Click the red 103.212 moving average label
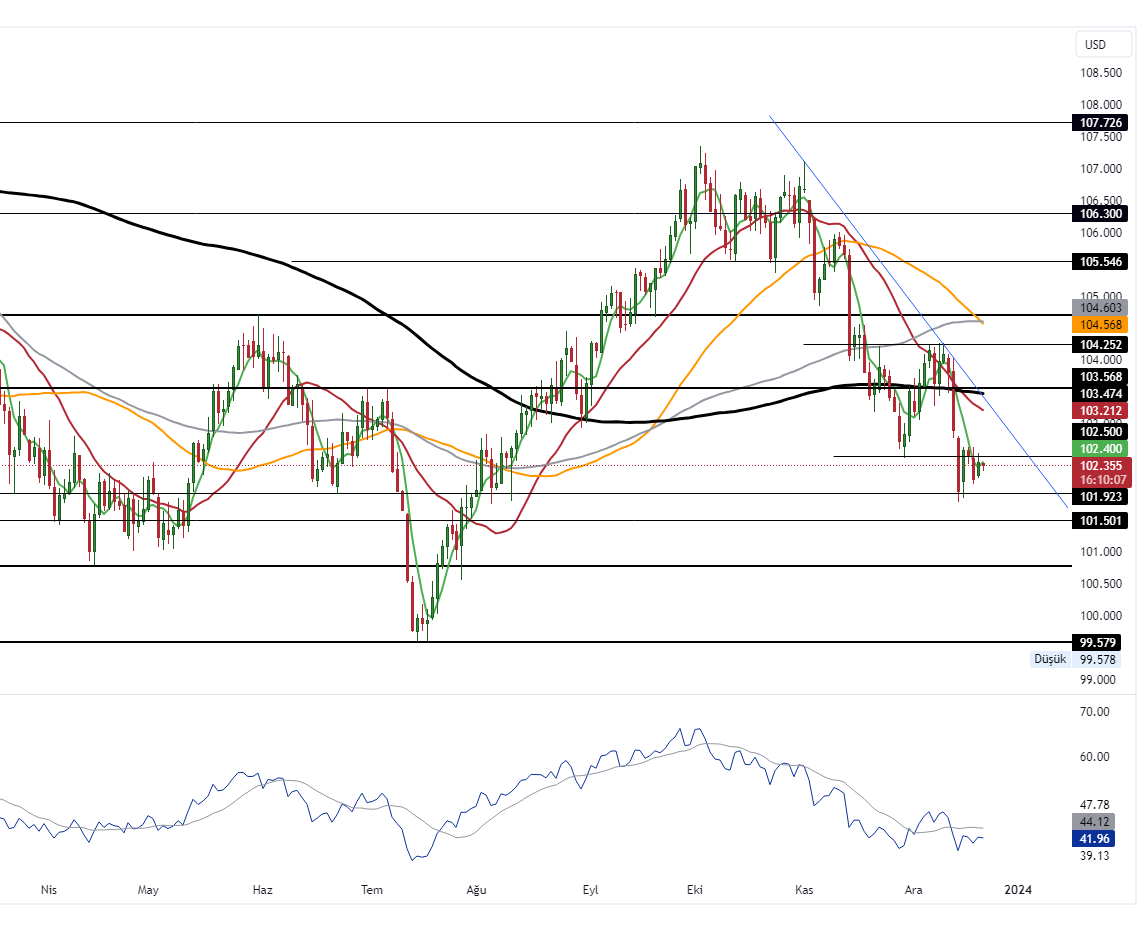Viewport: 1146px width, 939px height. [x=1100, y=411]
